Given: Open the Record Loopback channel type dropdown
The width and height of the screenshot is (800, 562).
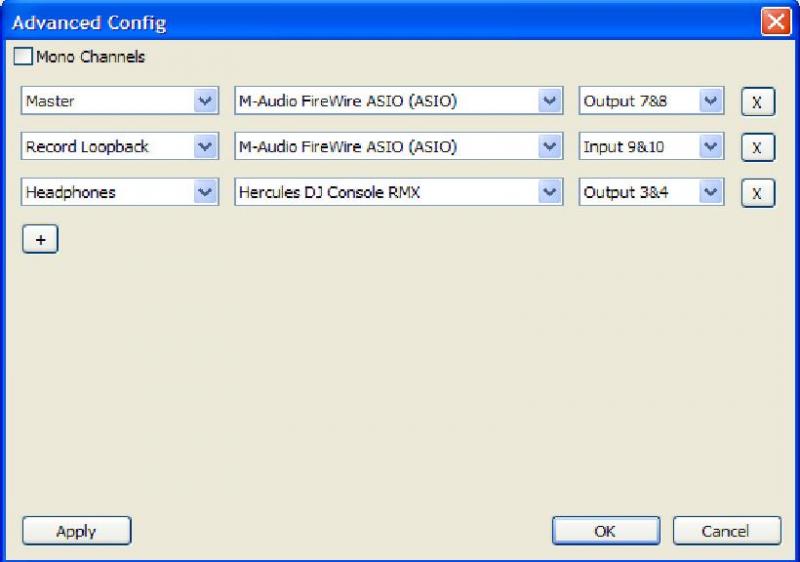Looking at the screenshot, I should point(120,146).
